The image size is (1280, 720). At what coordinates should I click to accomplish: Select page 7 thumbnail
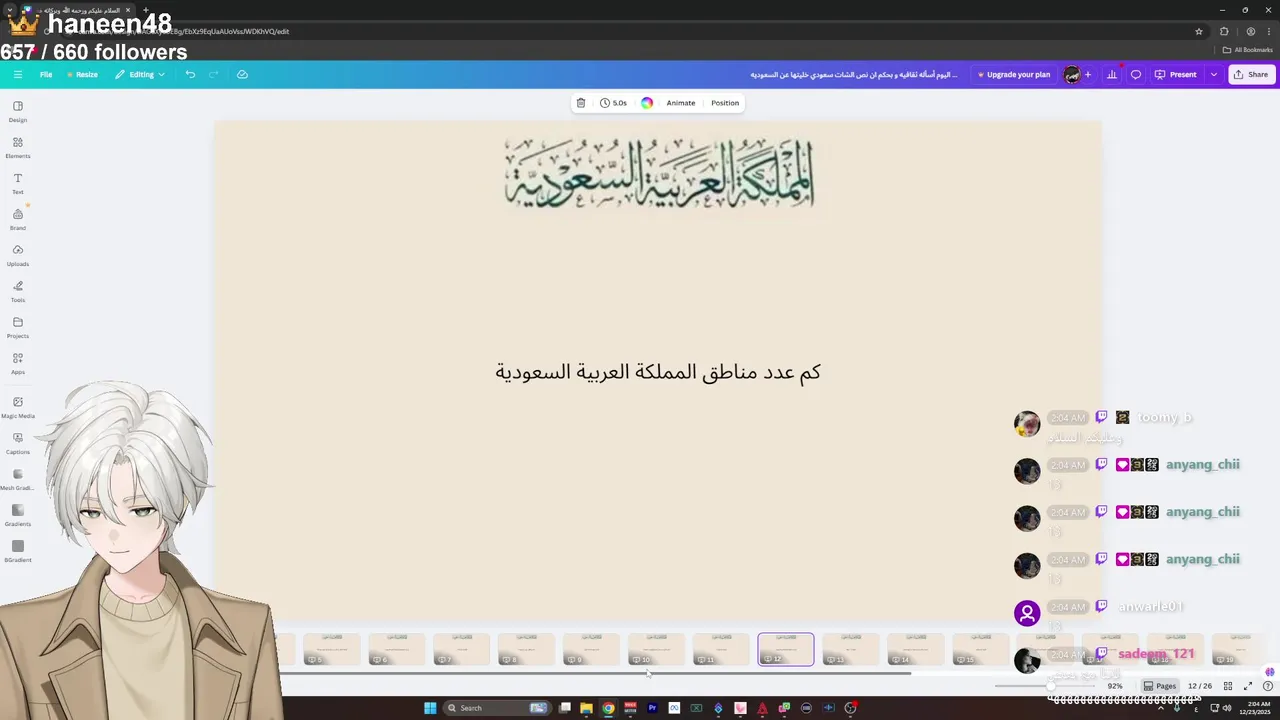click(x=462, y=649)
